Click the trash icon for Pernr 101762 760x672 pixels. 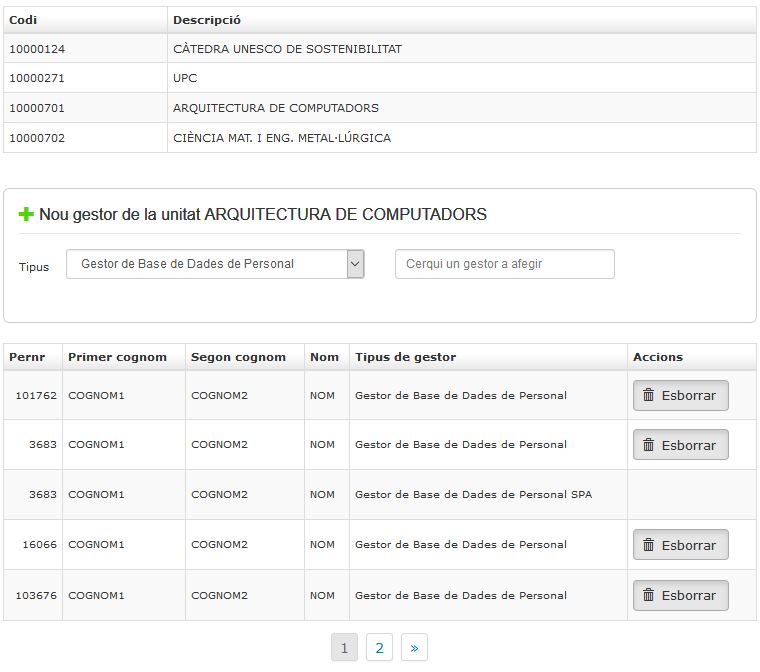click(x=648, y=395)
